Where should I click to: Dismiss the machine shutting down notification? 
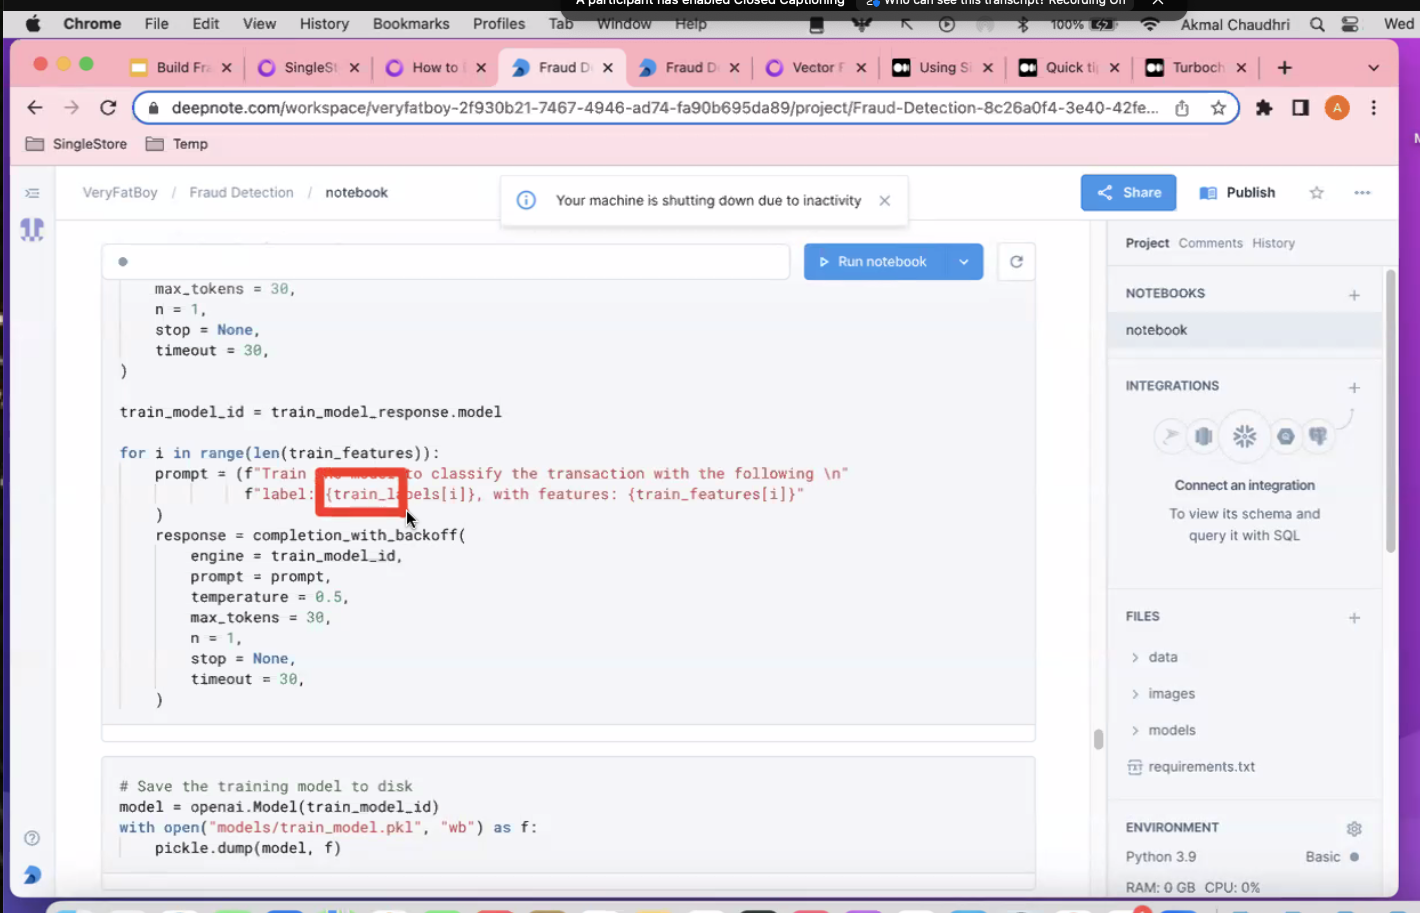pos(884,201)
